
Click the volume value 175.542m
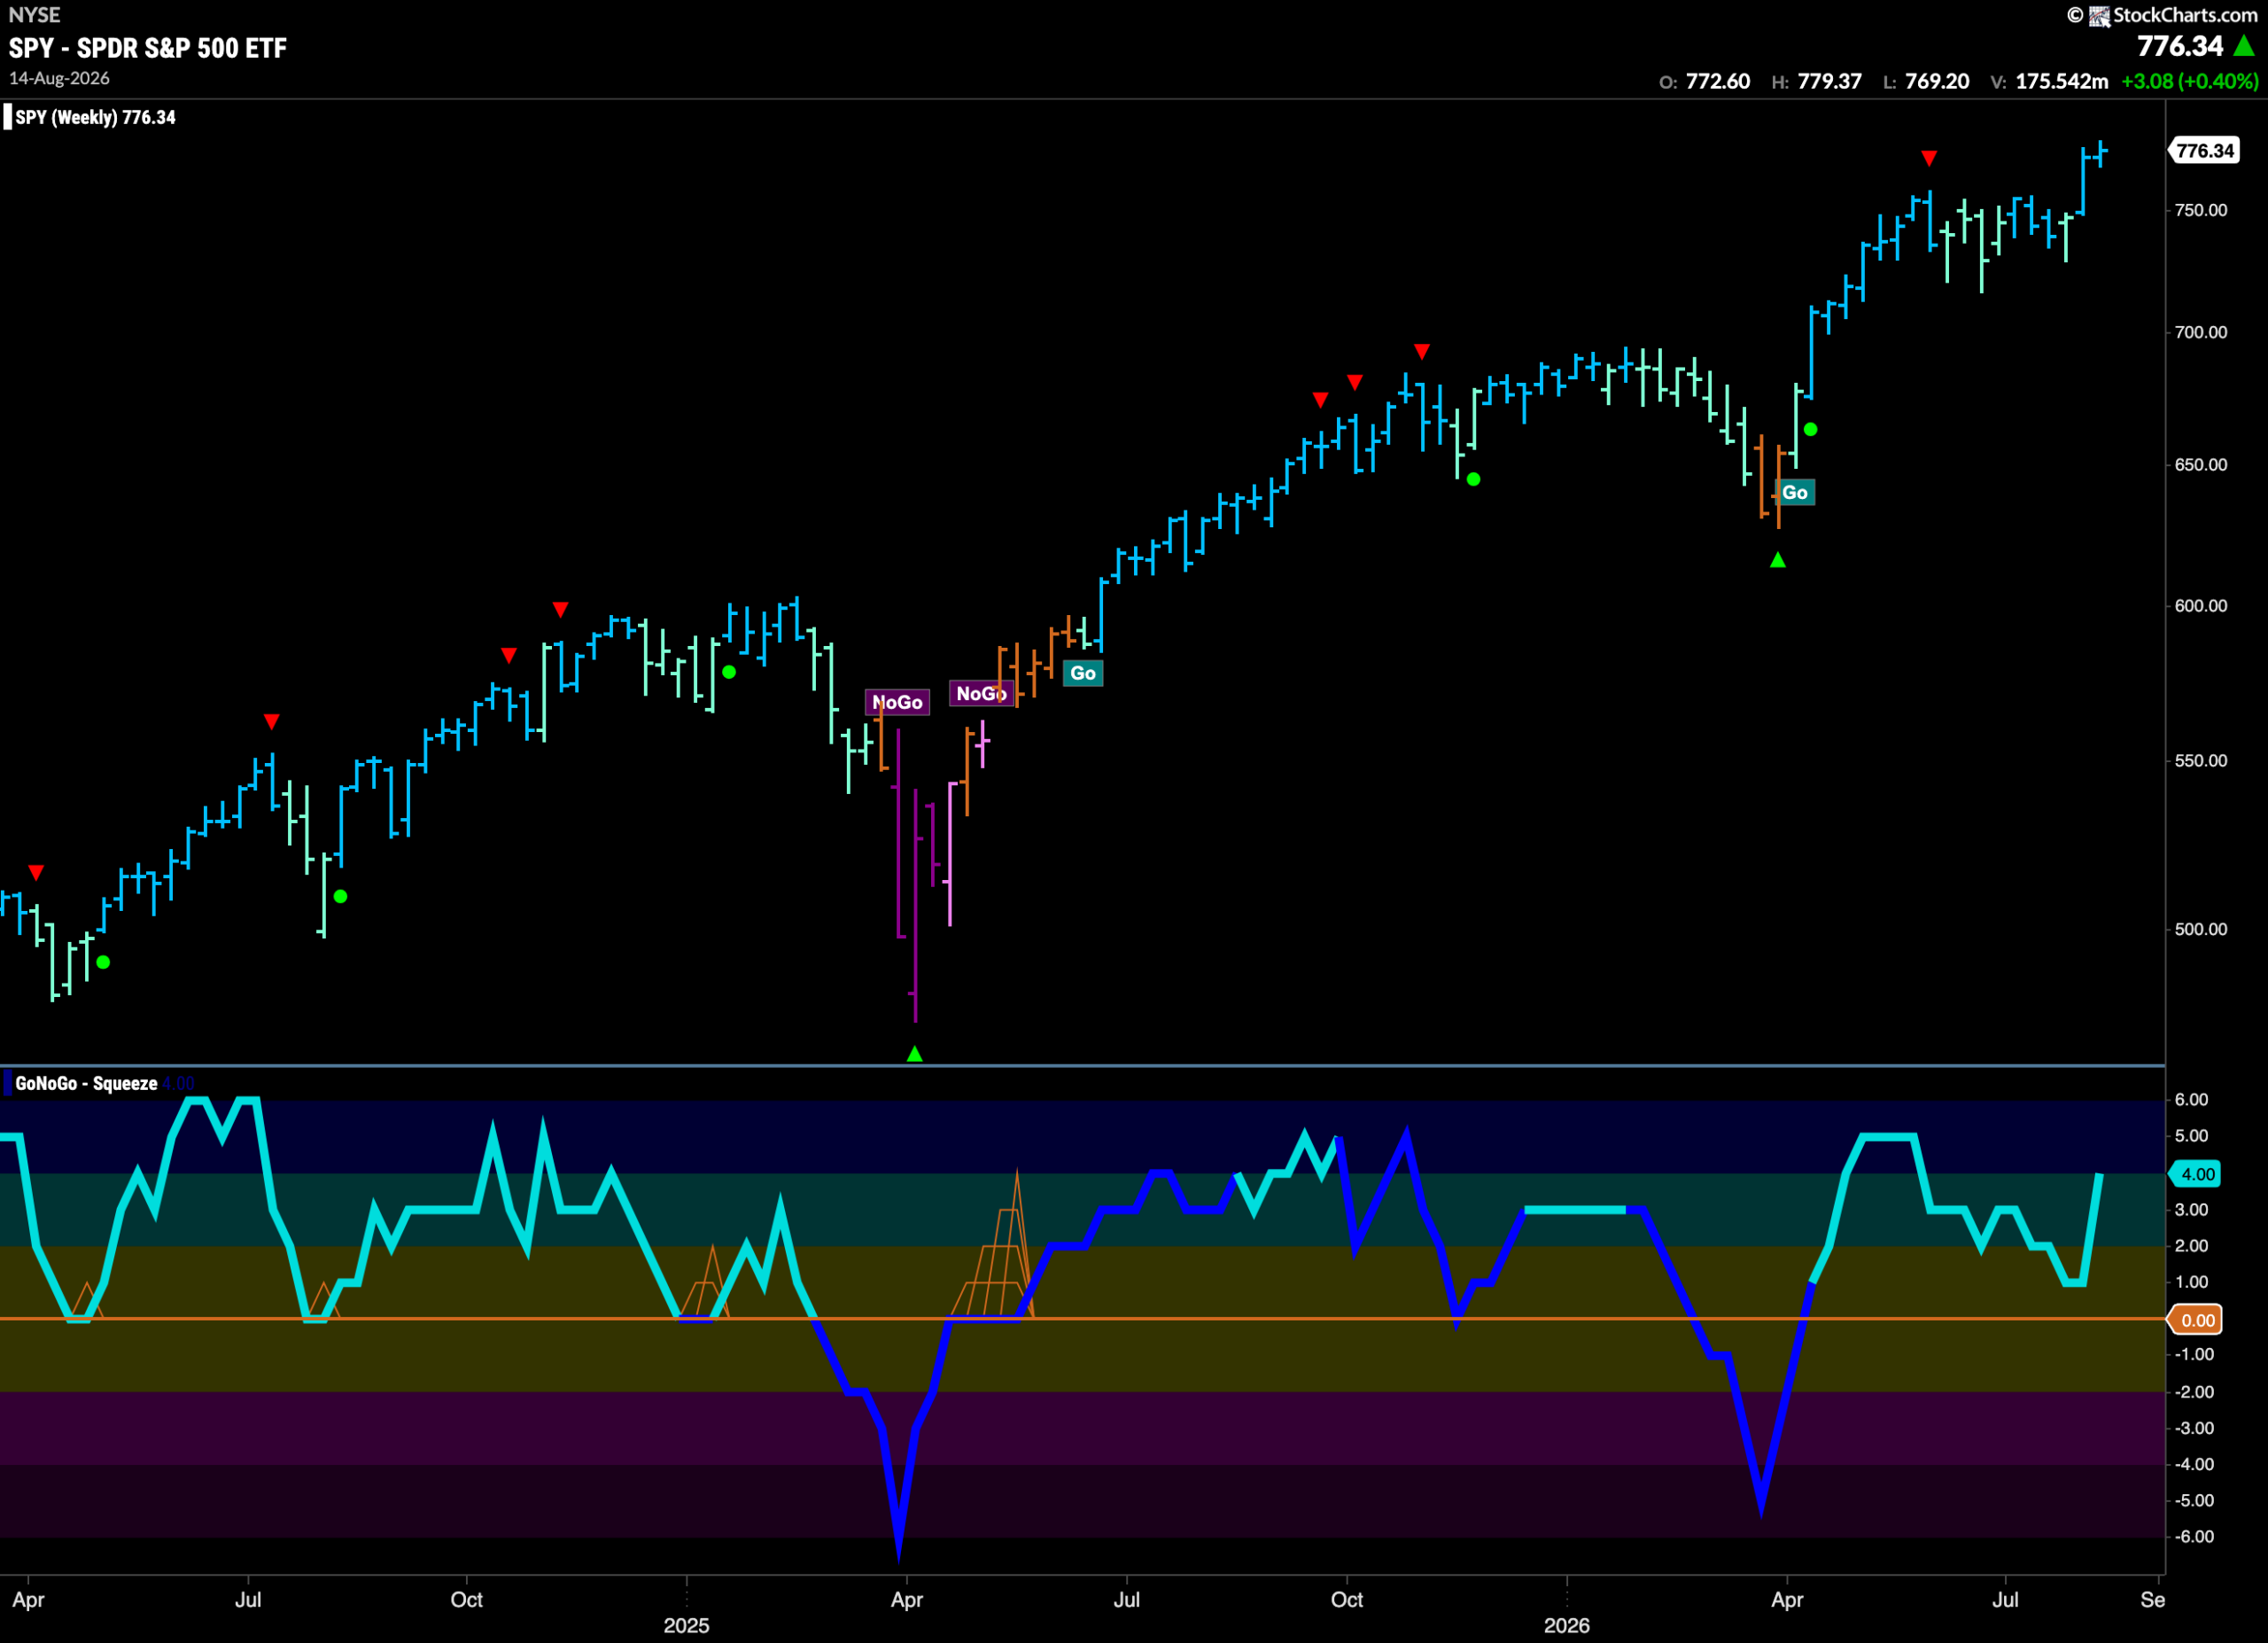[2061, 82]
